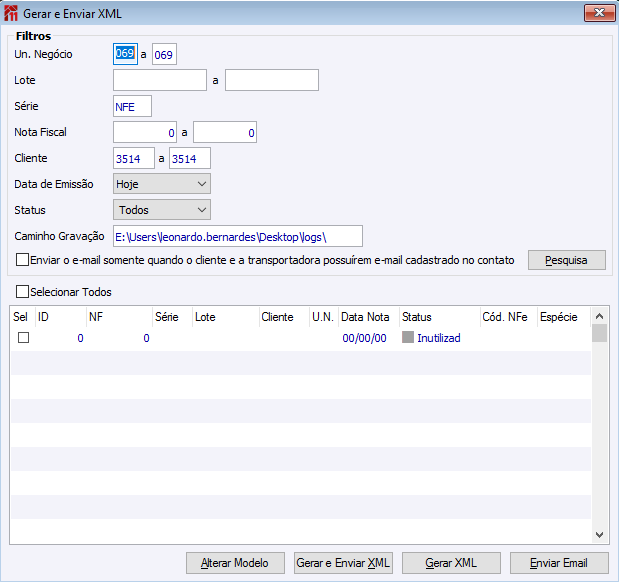The width and height of the screenshot is (619, 582).
Task: Click the NF column header
Action: (x=119, y=317)
